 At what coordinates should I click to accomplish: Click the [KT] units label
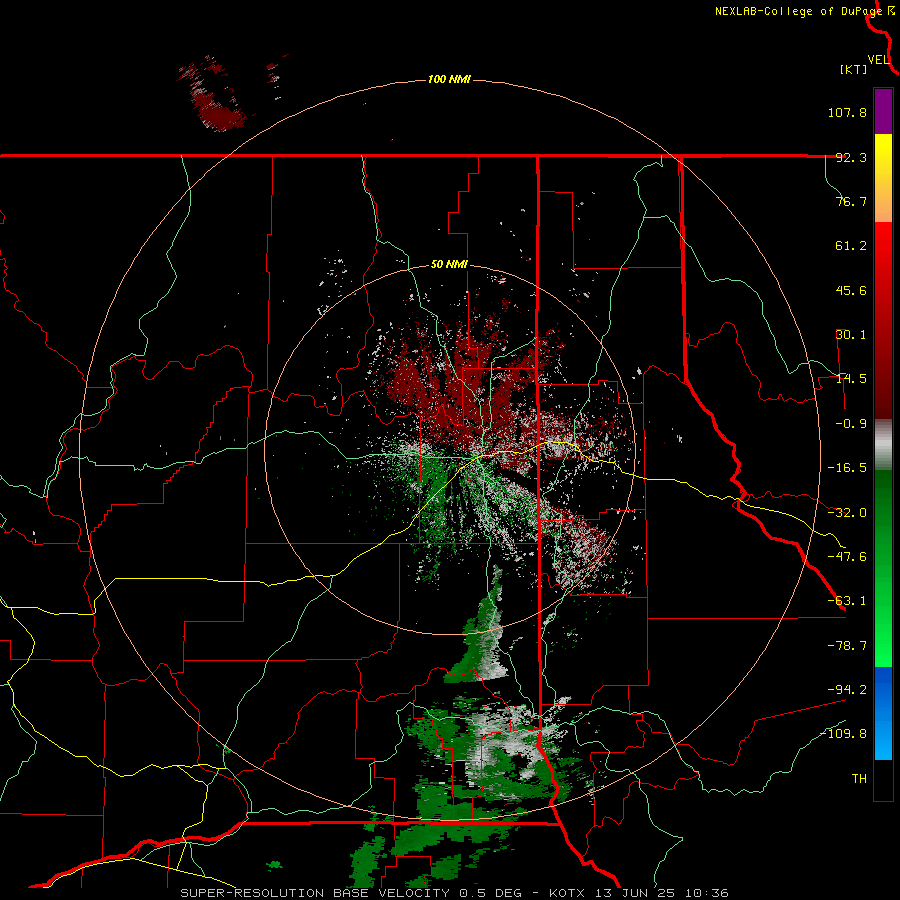853,69
